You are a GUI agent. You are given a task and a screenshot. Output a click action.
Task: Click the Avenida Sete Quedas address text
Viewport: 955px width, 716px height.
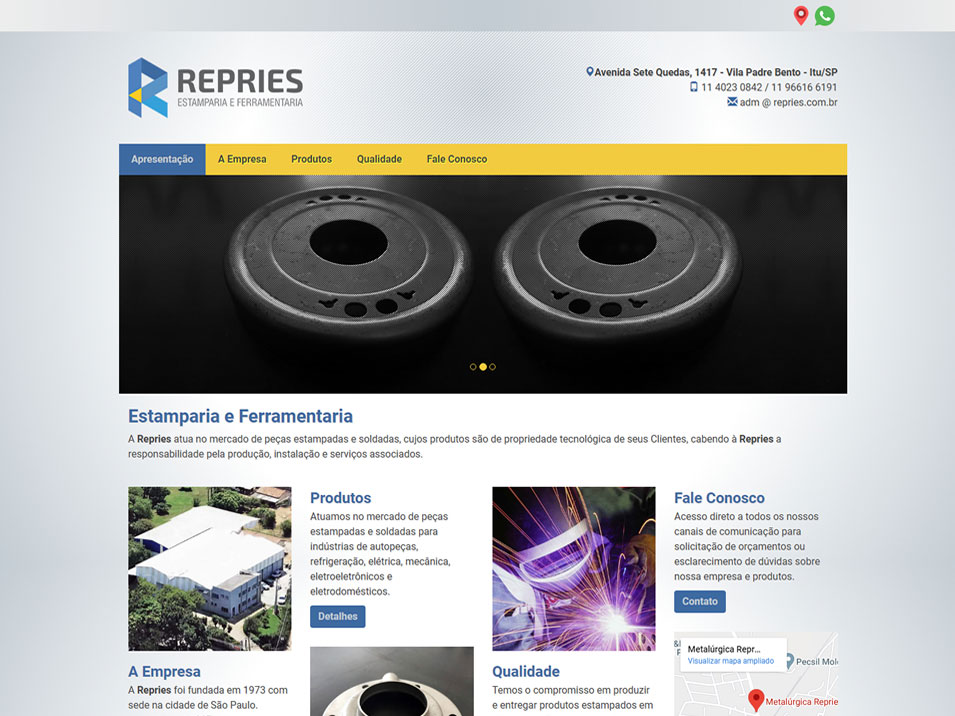[x=716, y=72]
